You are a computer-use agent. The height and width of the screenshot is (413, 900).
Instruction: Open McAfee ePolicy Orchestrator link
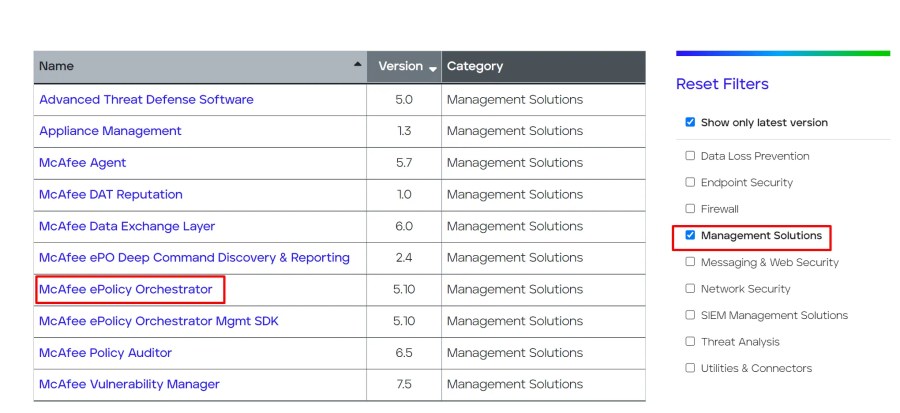(x=126, y=290)
